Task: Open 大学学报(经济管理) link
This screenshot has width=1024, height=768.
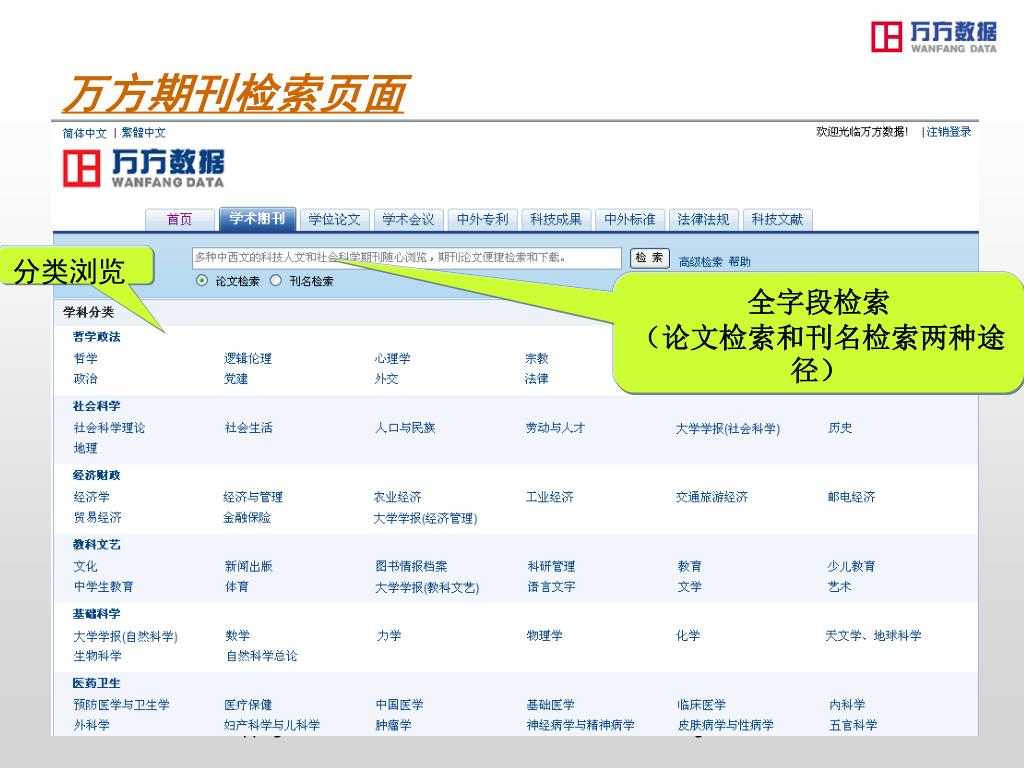Action: coord(426,519)
